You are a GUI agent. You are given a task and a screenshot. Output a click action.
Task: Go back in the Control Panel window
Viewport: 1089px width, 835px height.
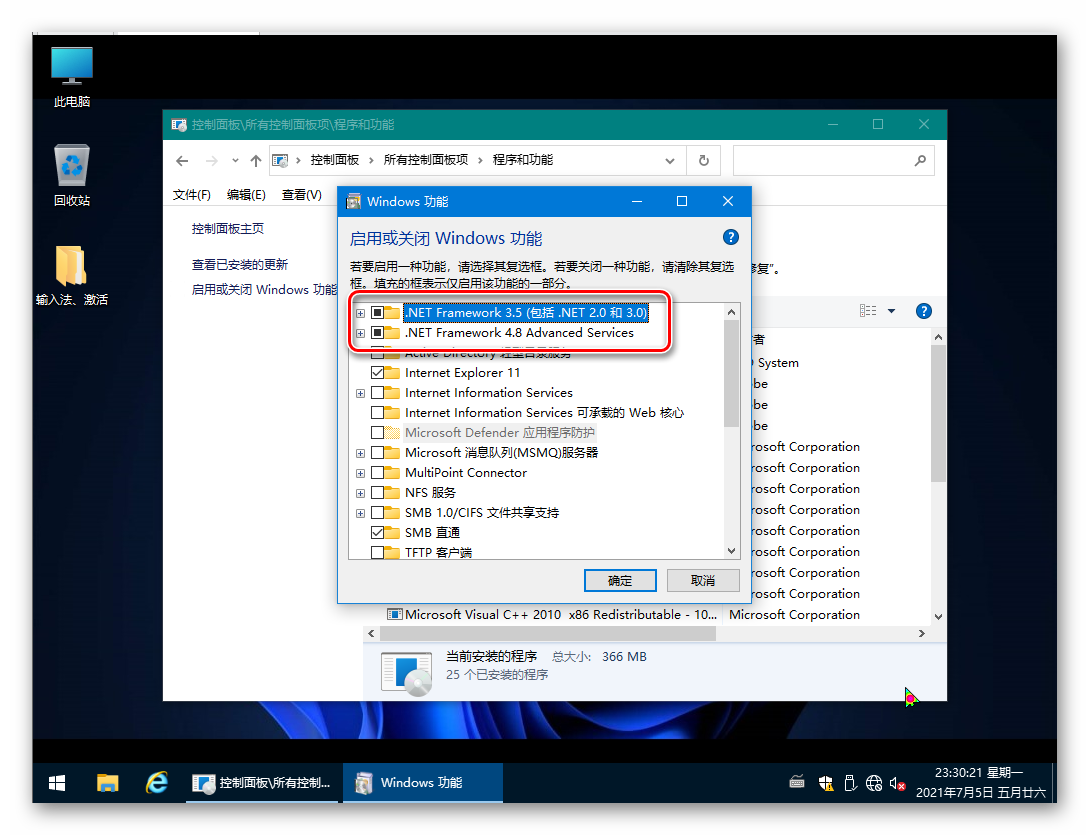coord(182,160)
